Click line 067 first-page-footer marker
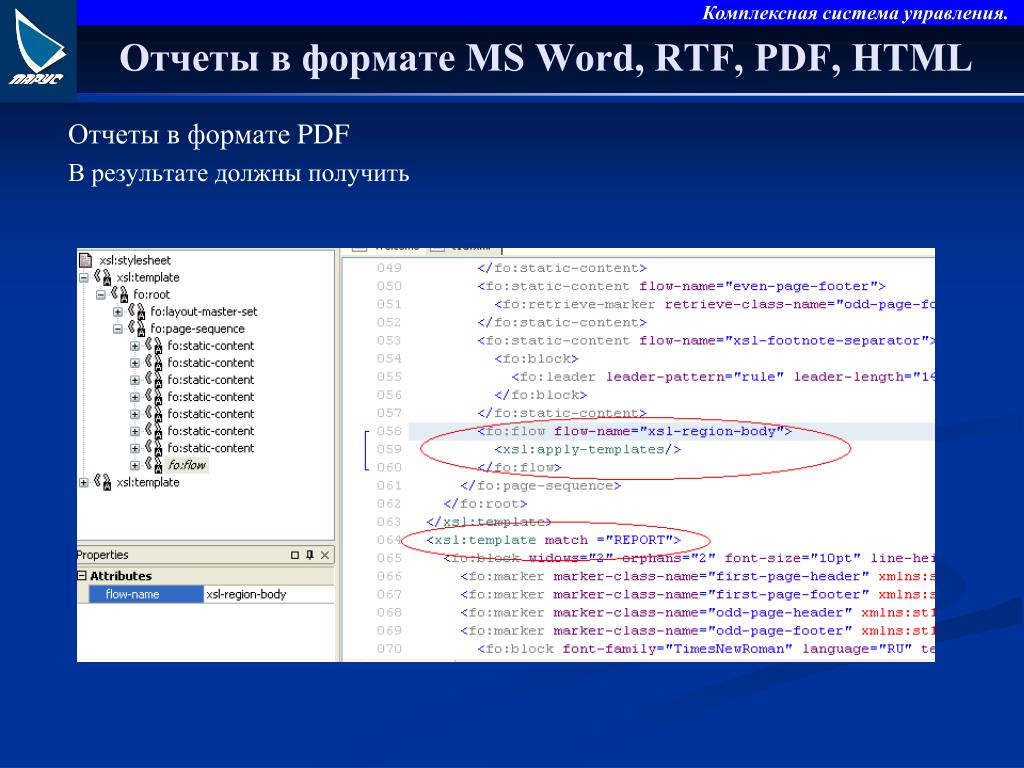The height and width of the screenshot is (768, 1024). click(x=697, y=594)
